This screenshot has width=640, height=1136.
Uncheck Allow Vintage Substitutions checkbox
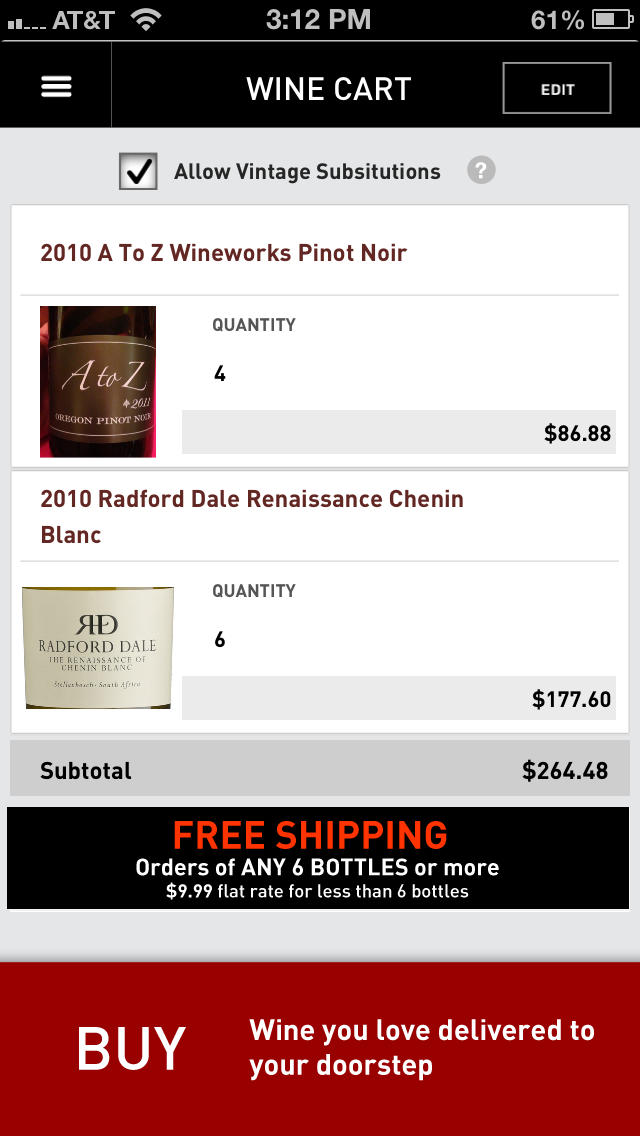click(138, 171)
